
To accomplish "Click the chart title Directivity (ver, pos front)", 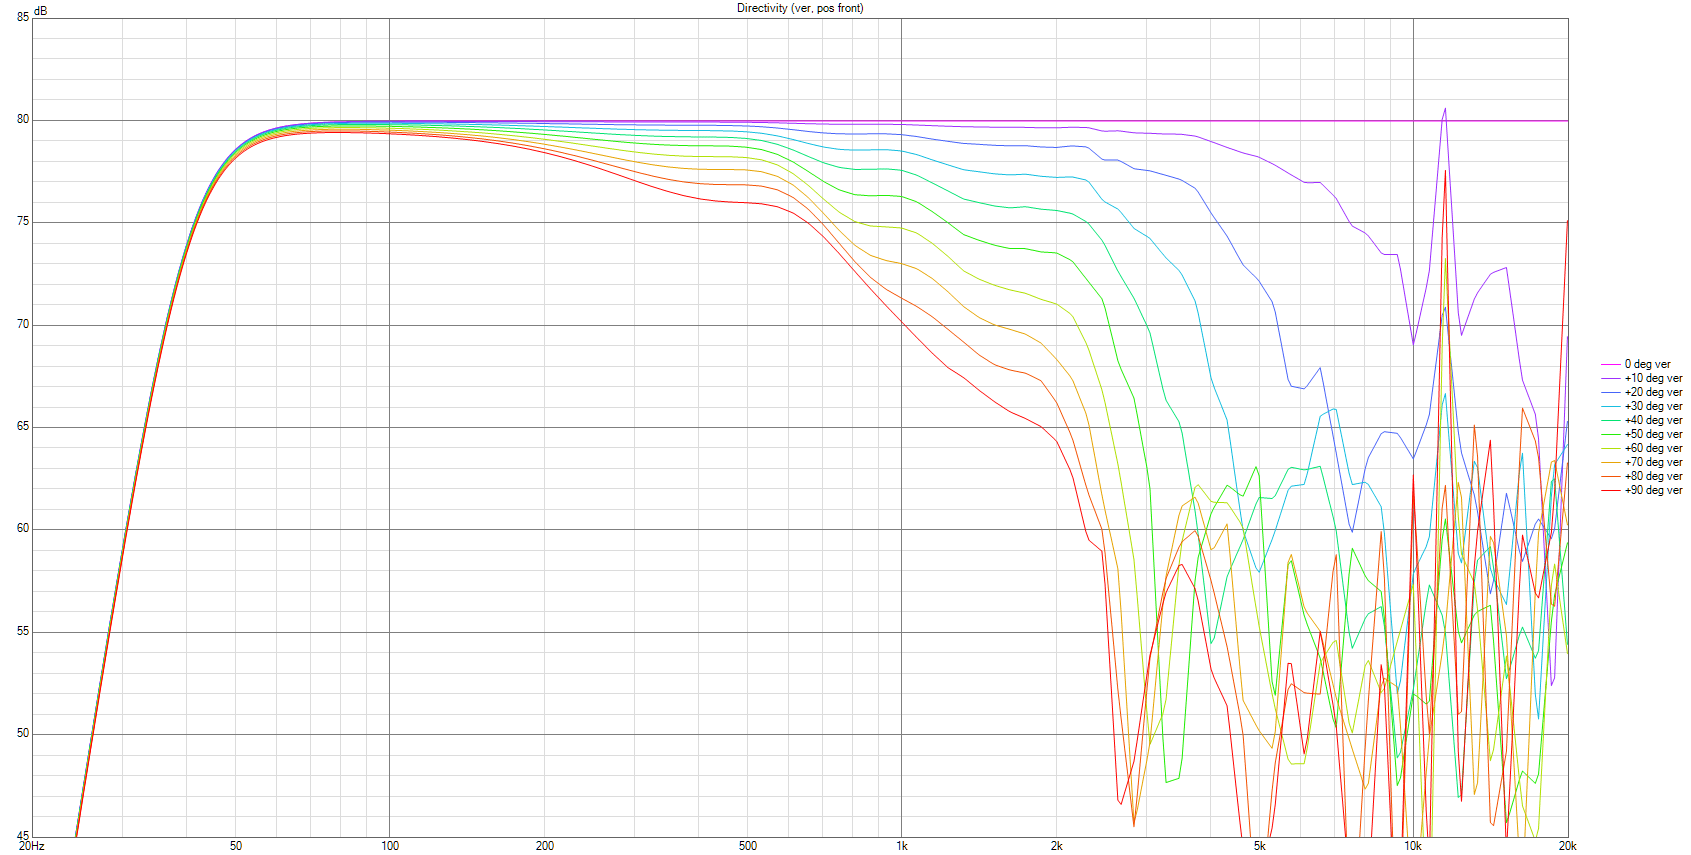I will (x=800, y=8).
